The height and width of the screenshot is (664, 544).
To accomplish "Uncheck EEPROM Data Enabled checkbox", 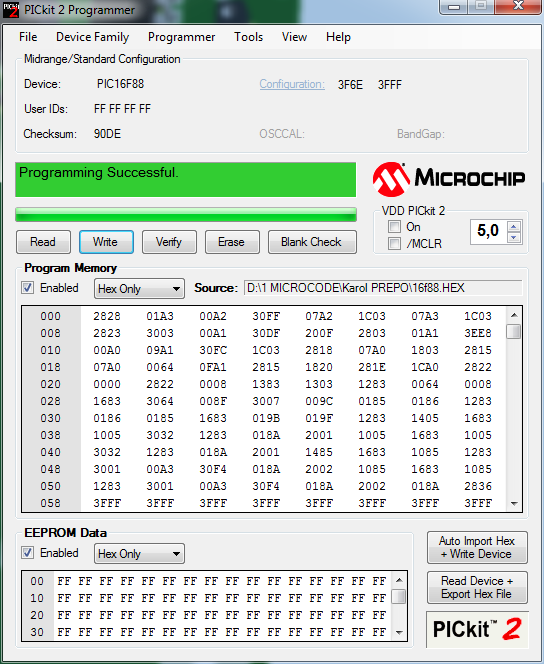I will (x=28, y=553).
